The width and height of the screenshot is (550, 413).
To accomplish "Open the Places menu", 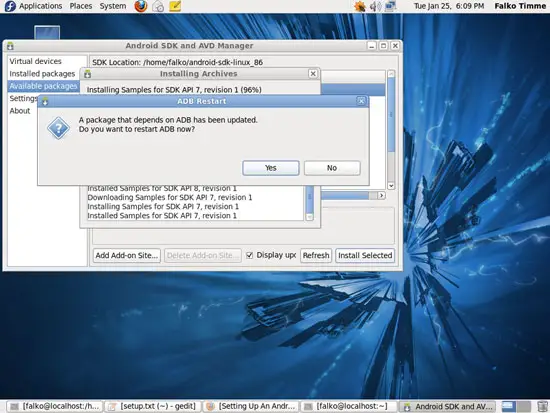I will tap(81, 6).
